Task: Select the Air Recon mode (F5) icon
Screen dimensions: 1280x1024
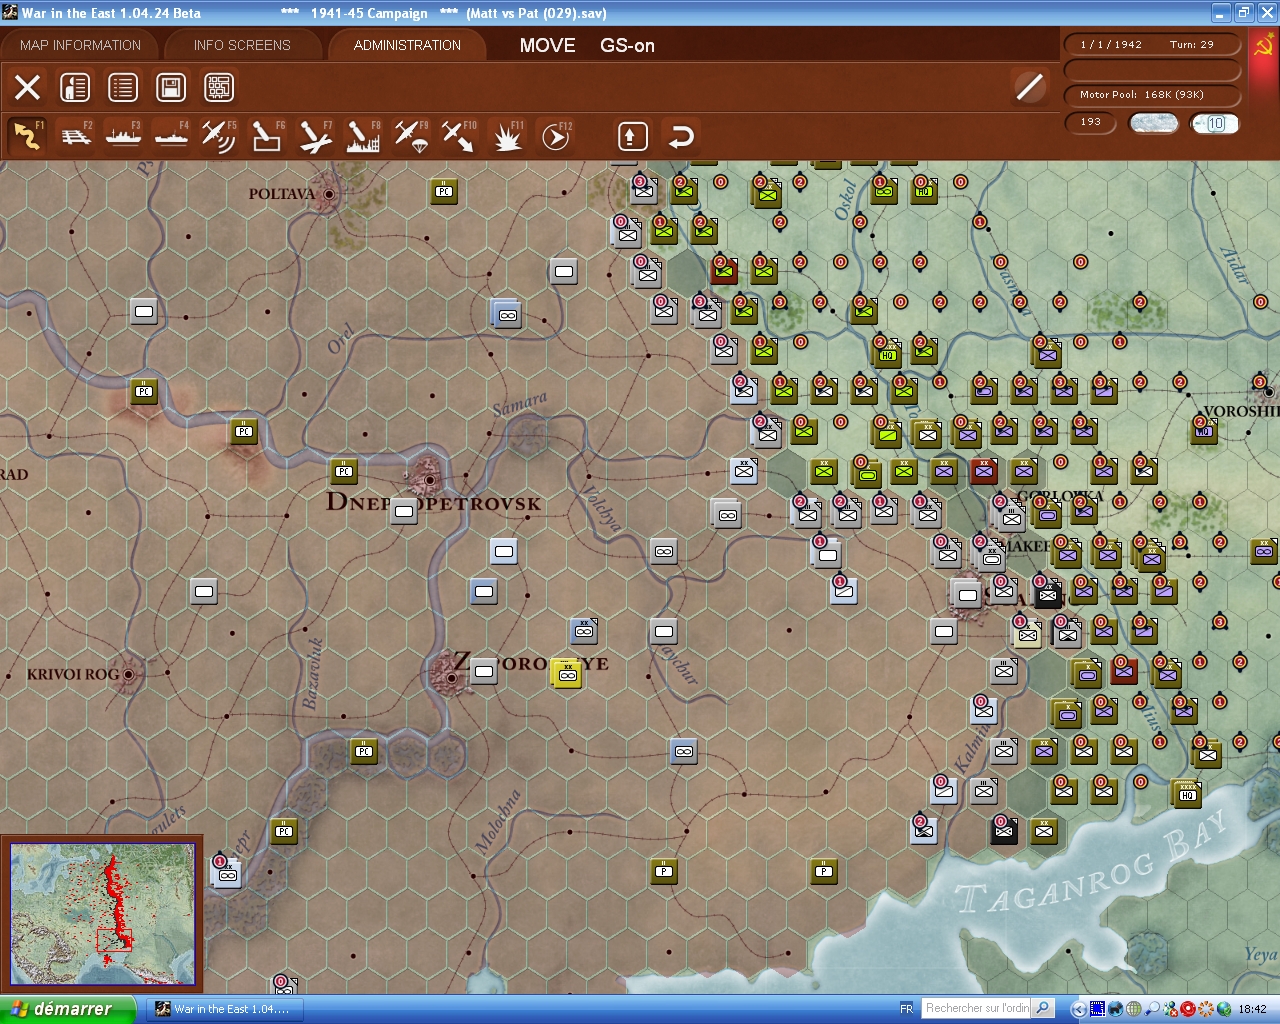Action: (219, 136)
